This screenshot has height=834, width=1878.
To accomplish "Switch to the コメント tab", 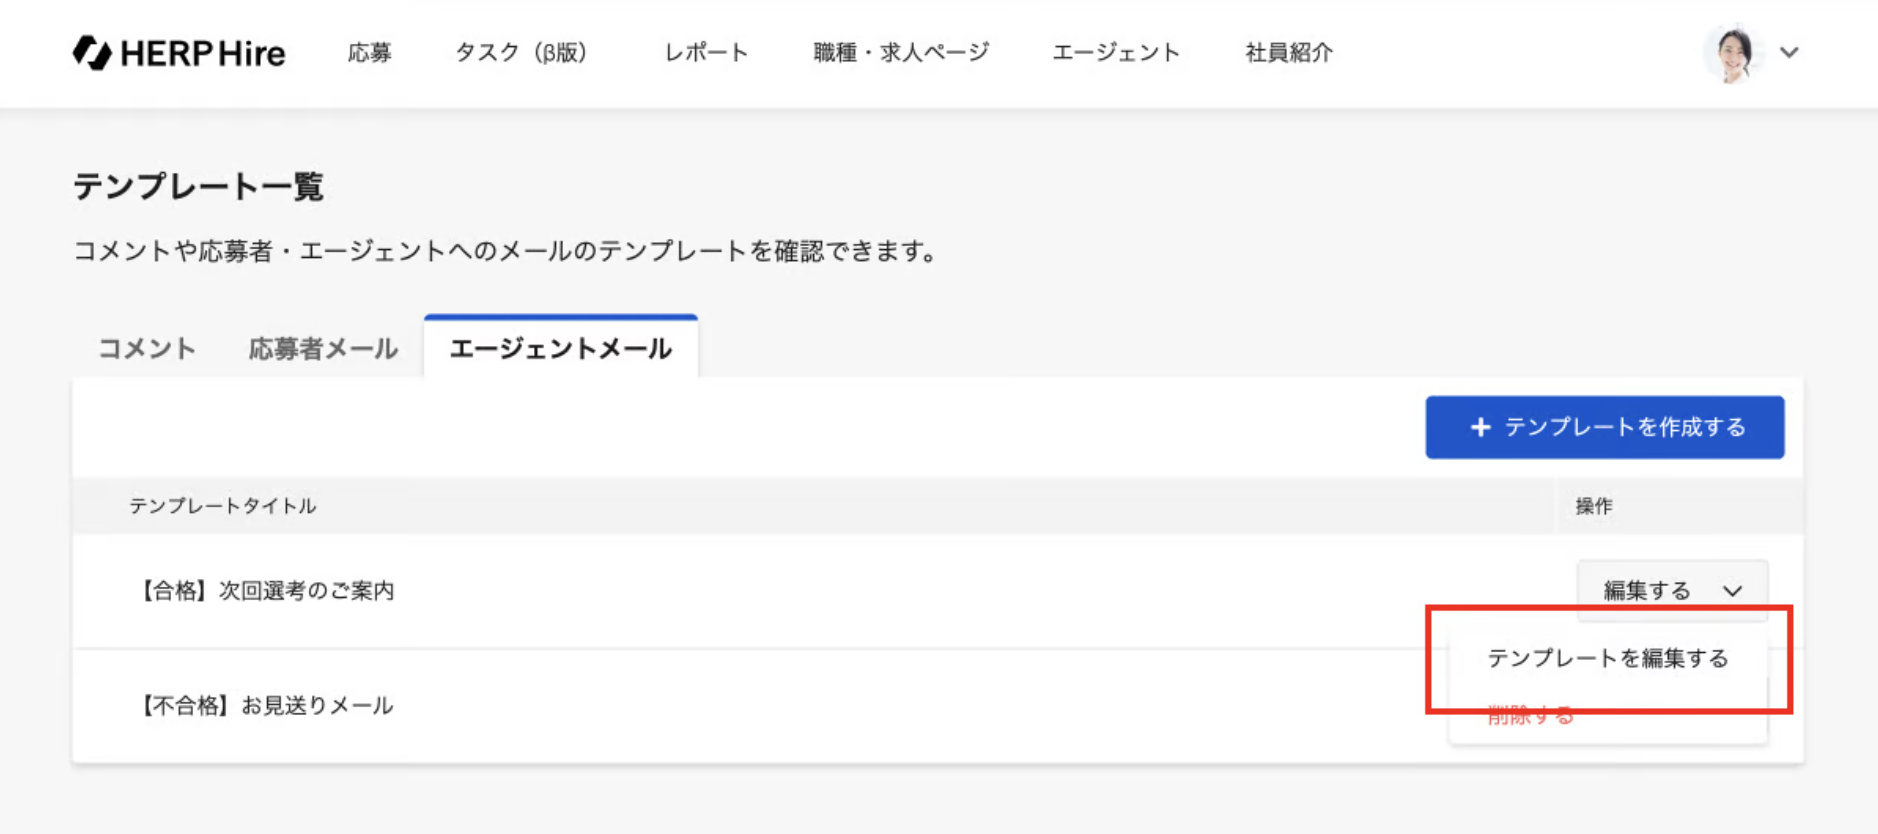I will 147,349.
